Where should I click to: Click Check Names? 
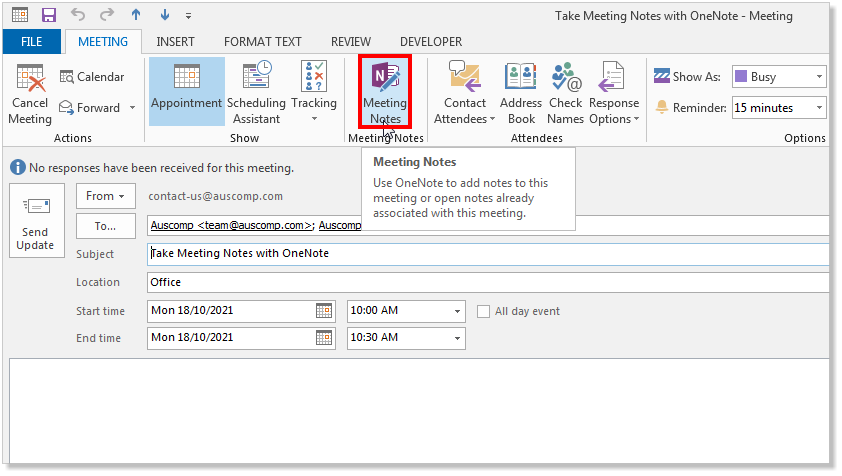coord(565,93)
